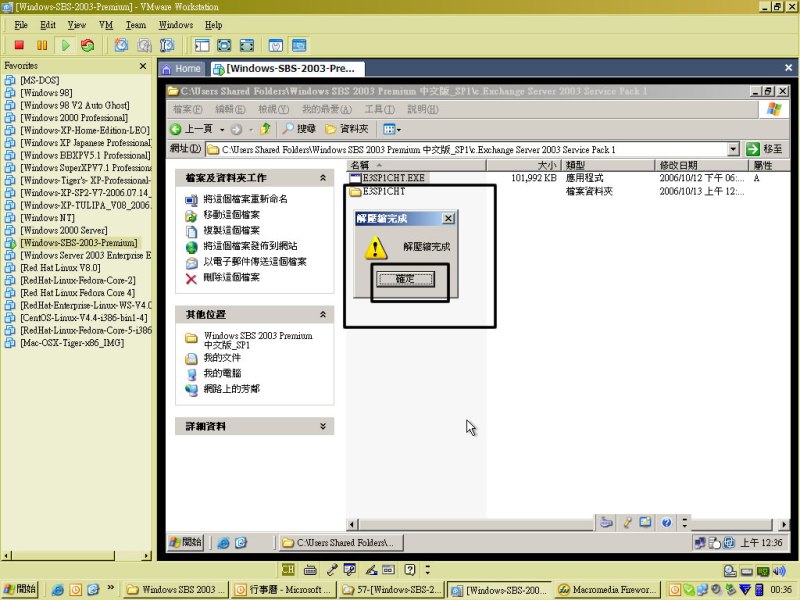800x600 pixels.
Task: Open the File menu in VMware Workstation
Action: coord(21,25)
